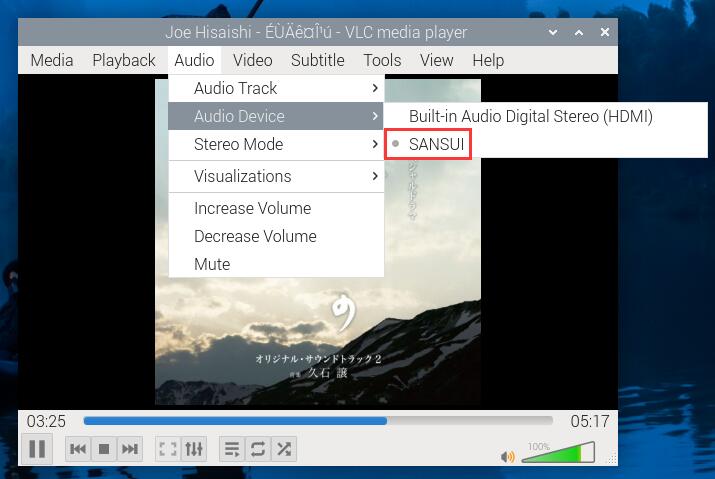Screen dimensions: 715x479
Task: Toggle fullscreen video mode
Action: coord(169,450)
